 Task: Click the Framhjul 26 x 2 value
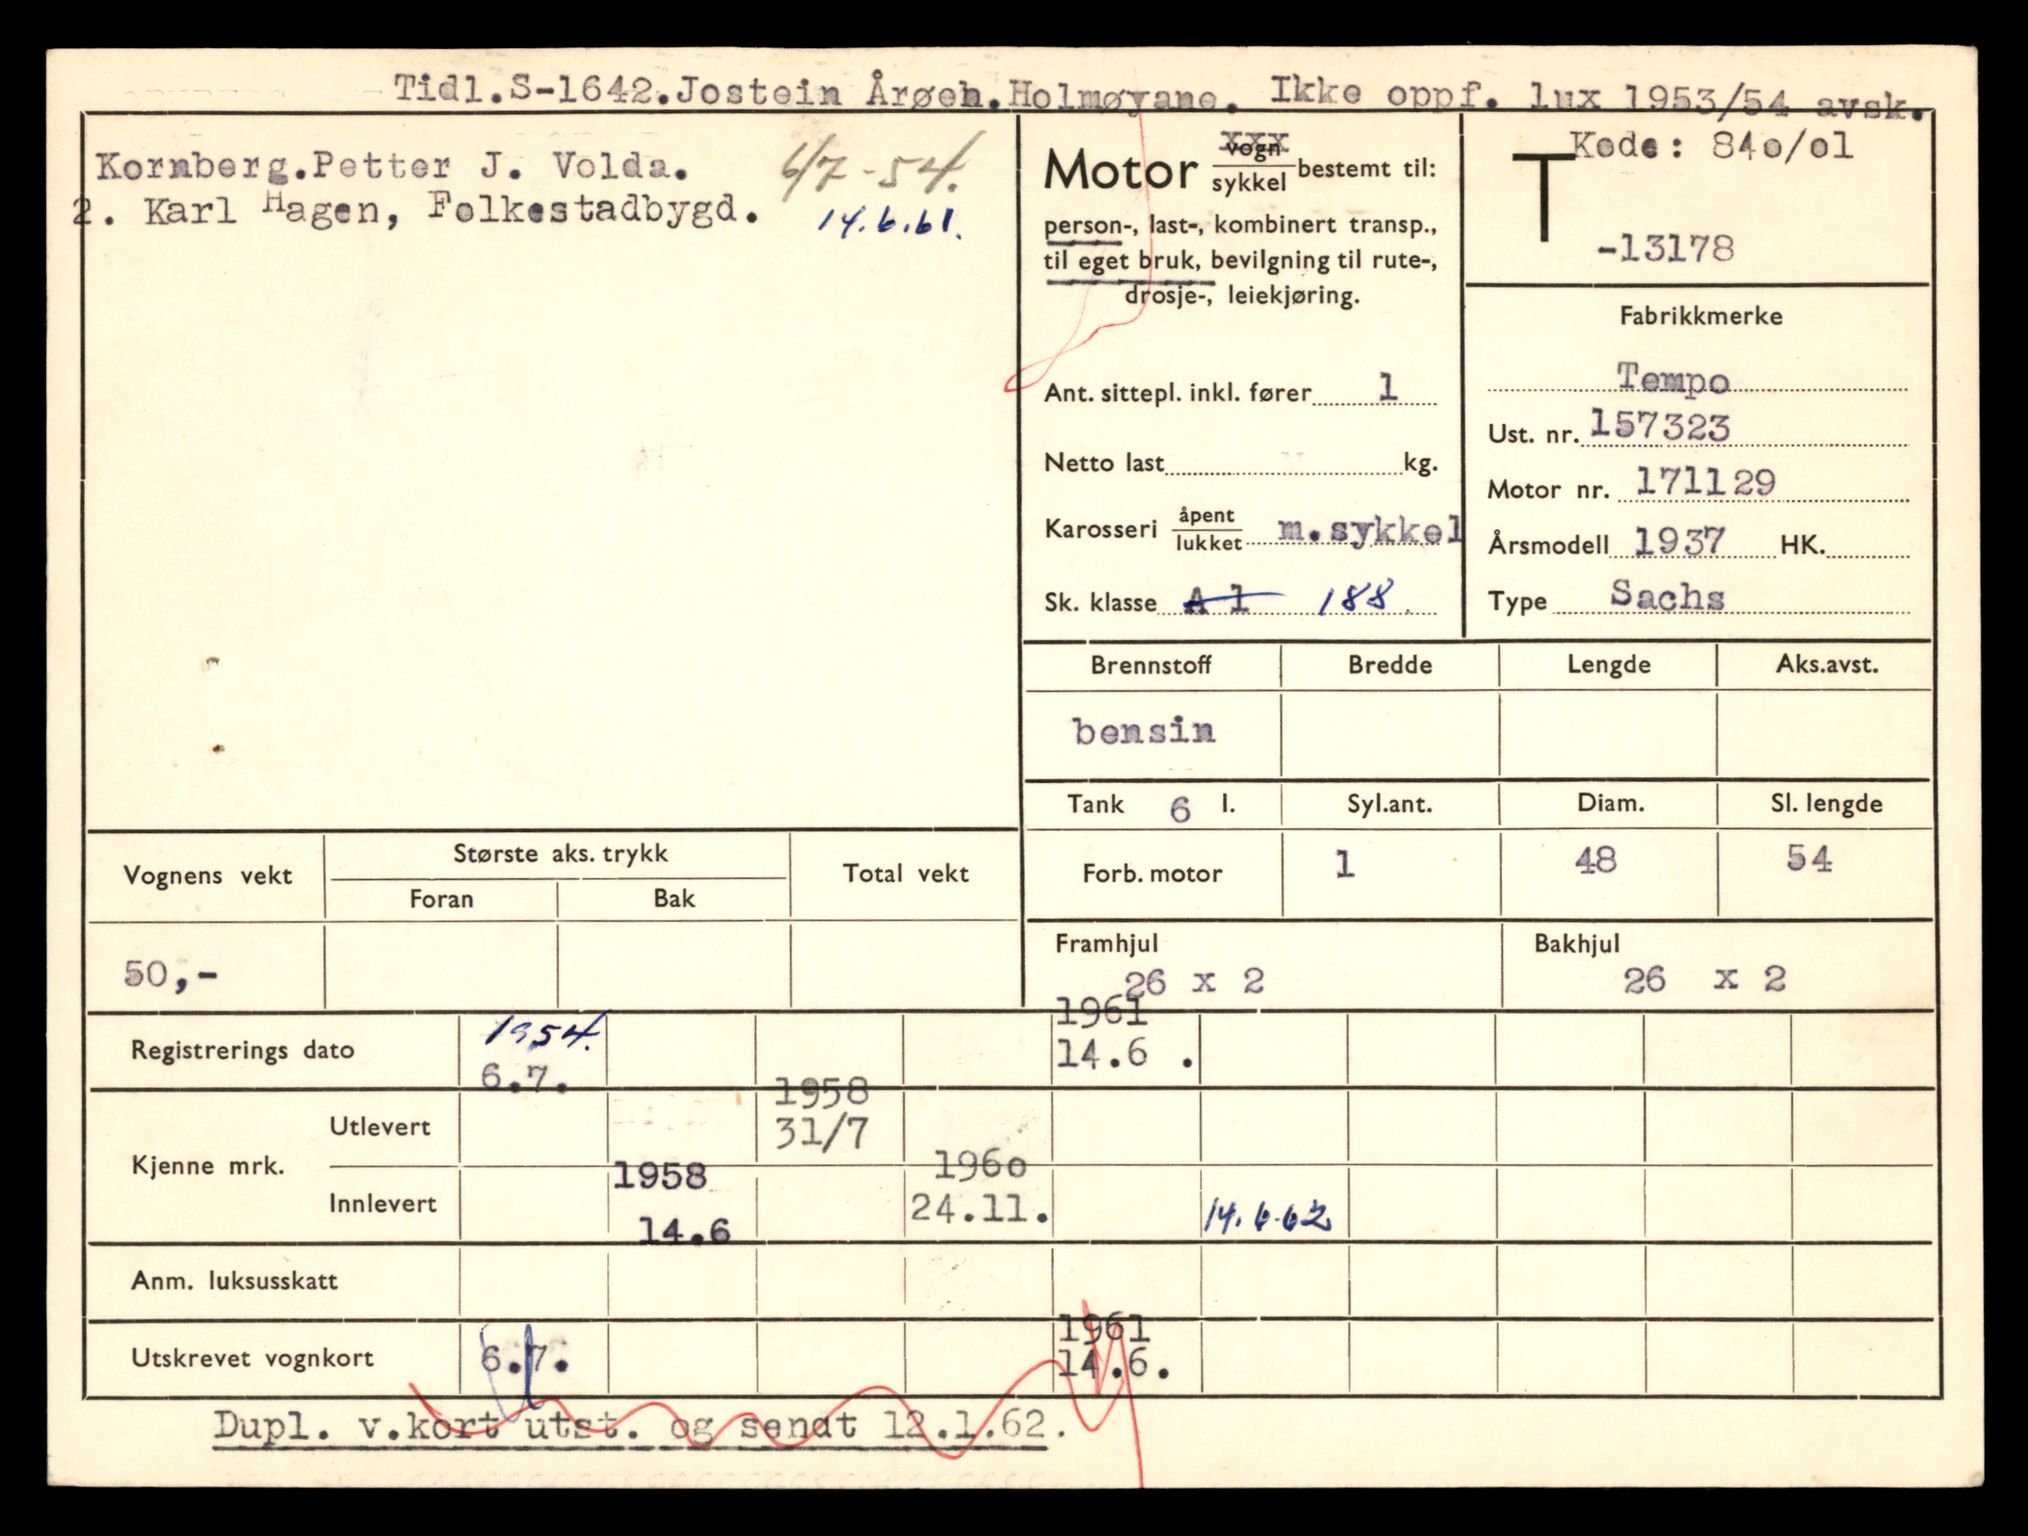(x=1194, y=981)
